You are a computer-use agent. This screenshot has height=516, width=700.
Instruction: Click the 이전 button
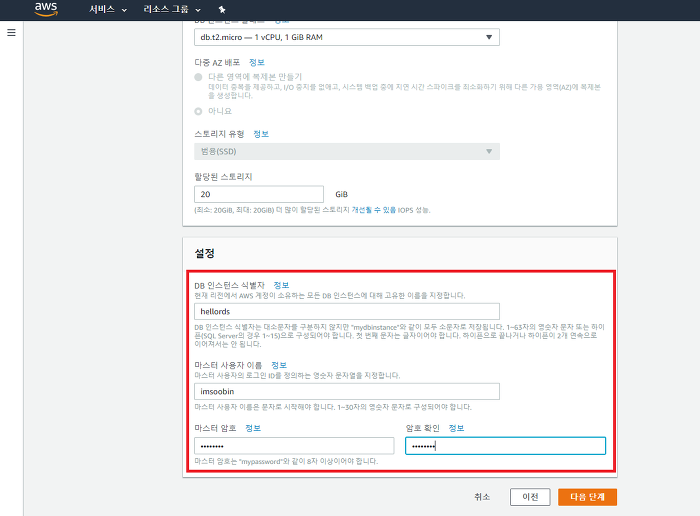coord(530,497)
